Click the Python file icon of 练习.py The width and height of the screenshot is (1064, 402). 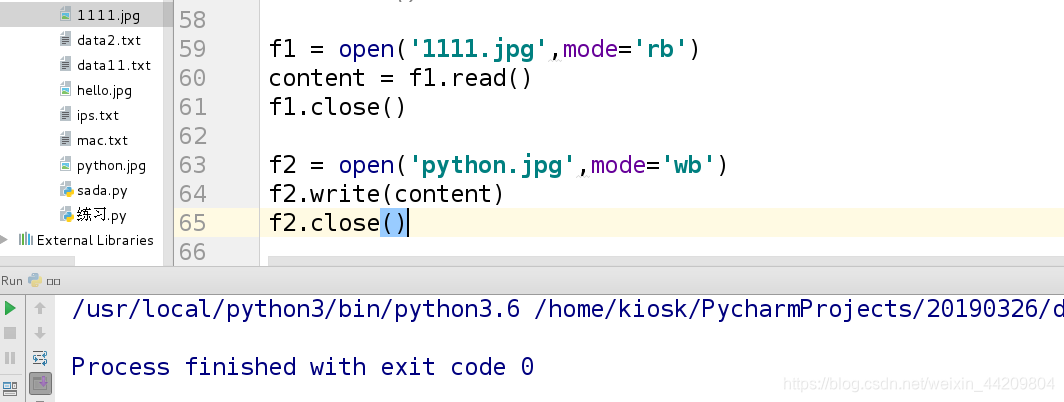click(x=66, y=215)
